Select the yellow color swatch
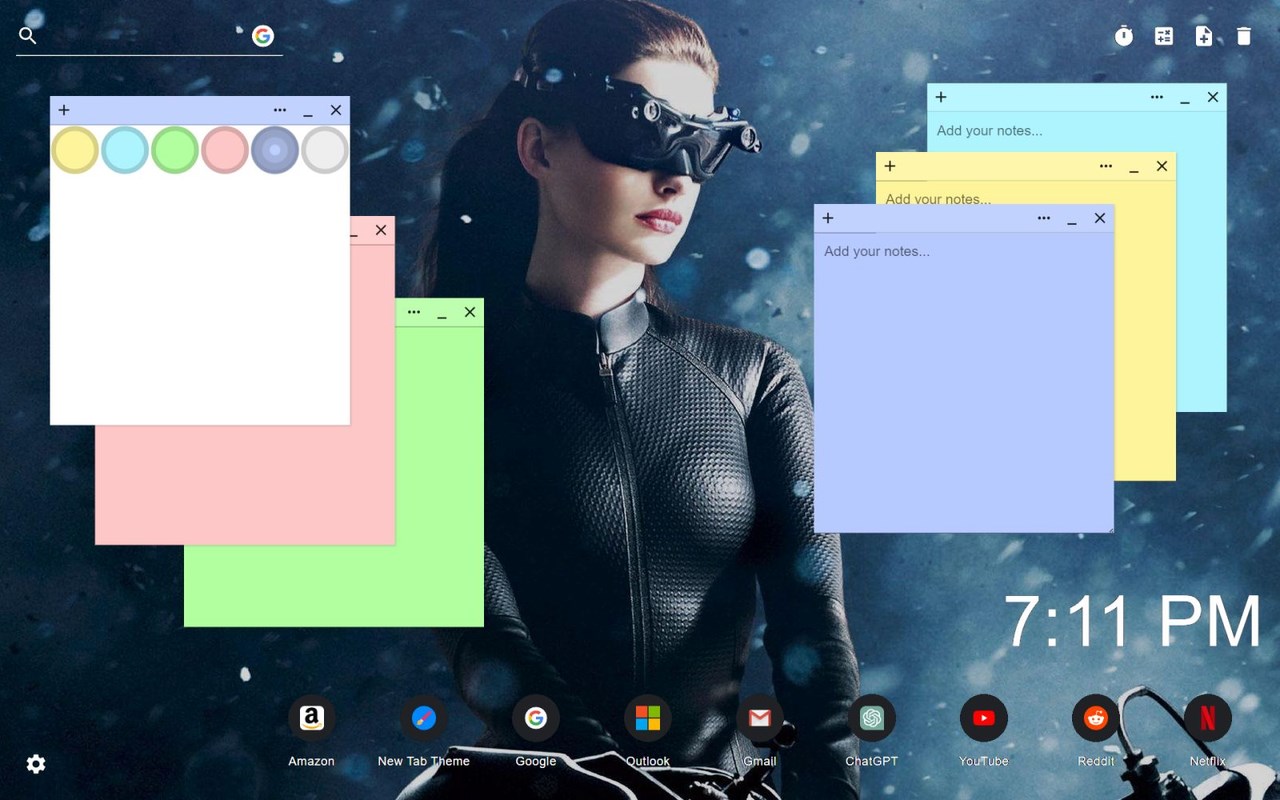This screenshot has height=800, width=1280. 75,150
